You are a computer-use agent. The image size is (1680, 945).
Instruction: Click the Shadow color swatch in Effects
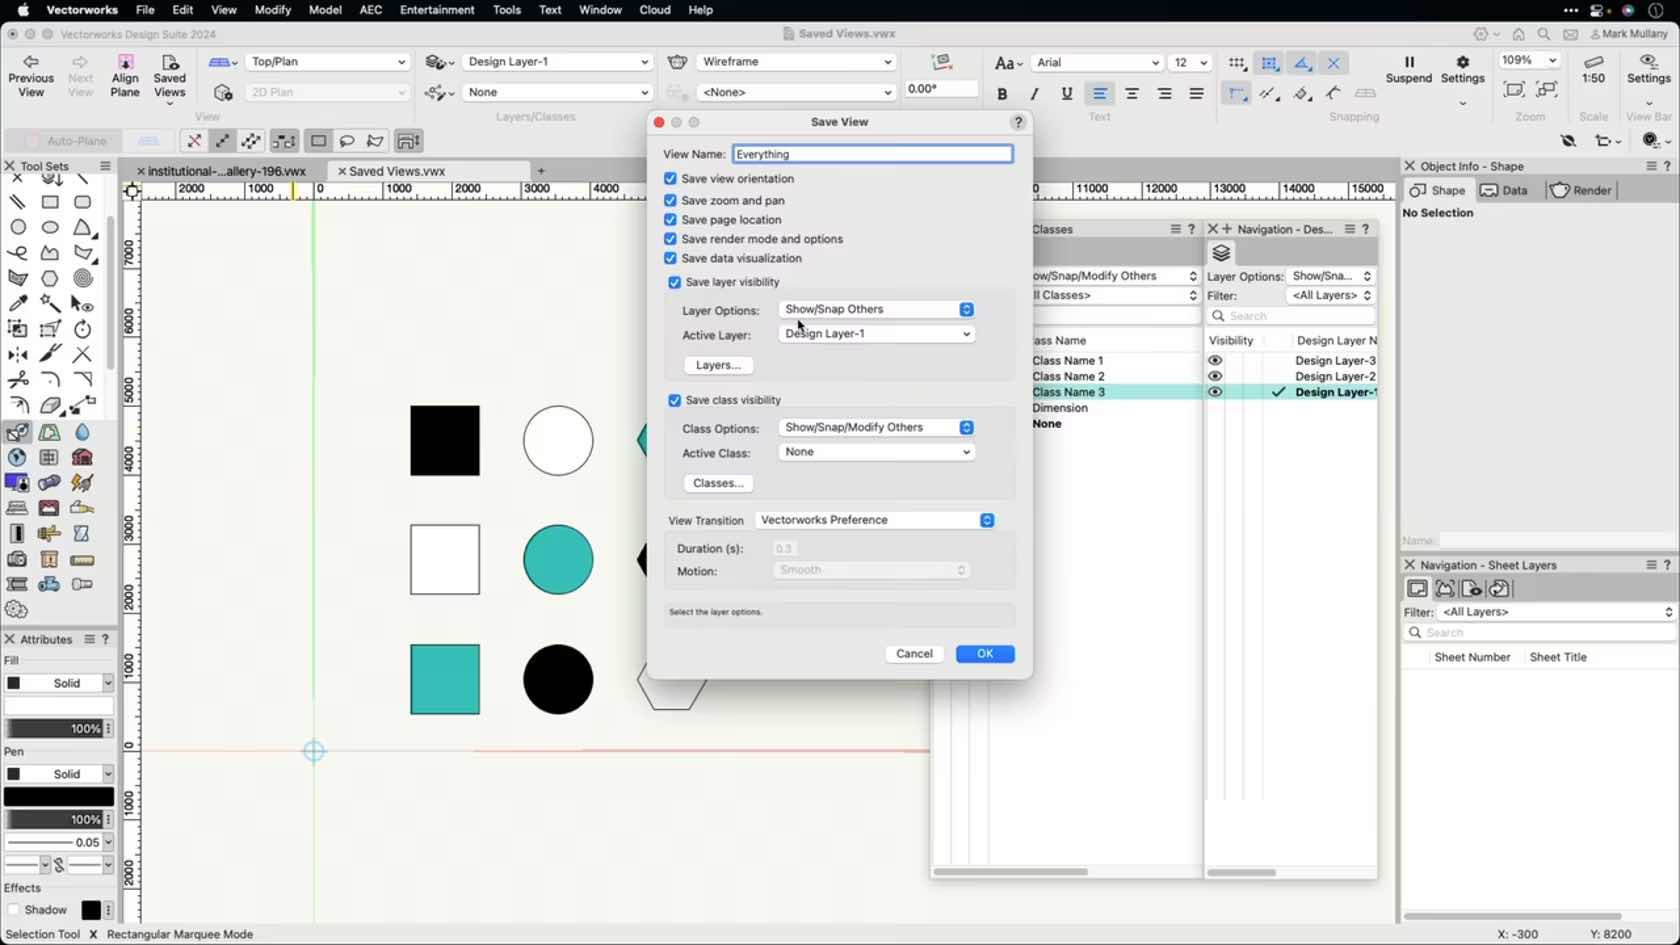(91, 910)
